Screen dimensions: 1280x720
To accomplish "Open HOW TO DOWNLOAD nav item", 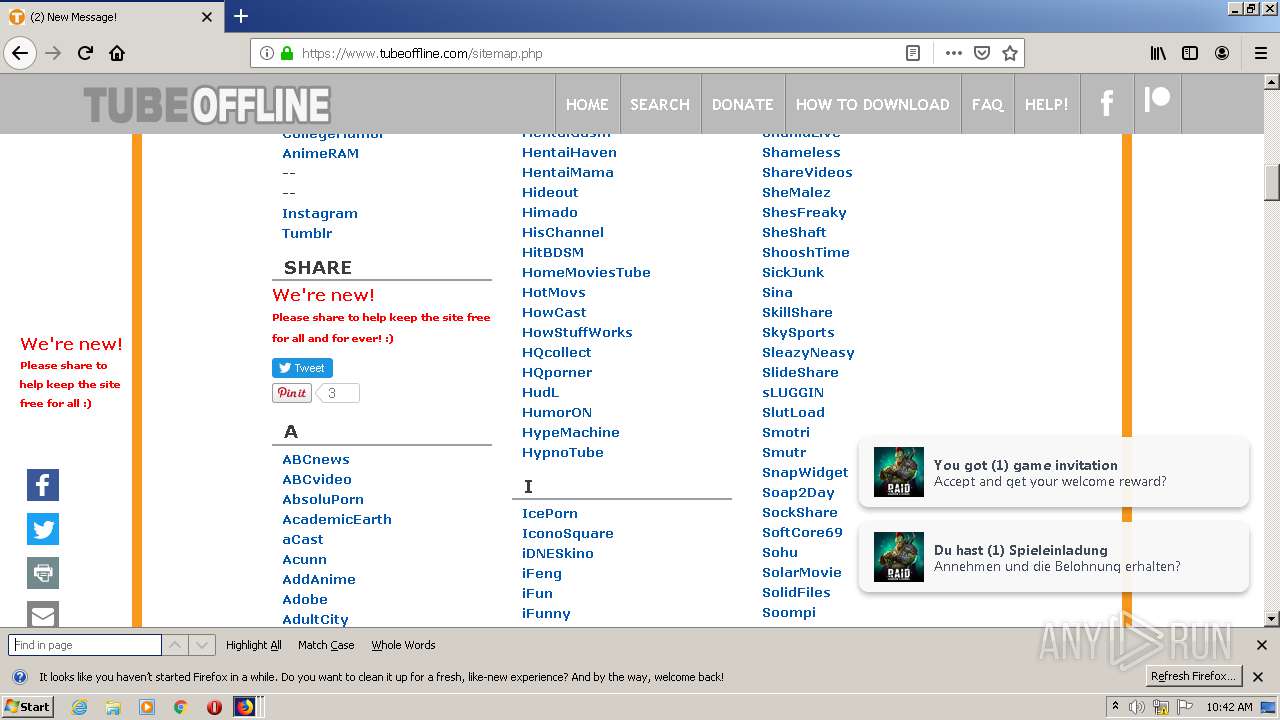I will tap(872, 104).
